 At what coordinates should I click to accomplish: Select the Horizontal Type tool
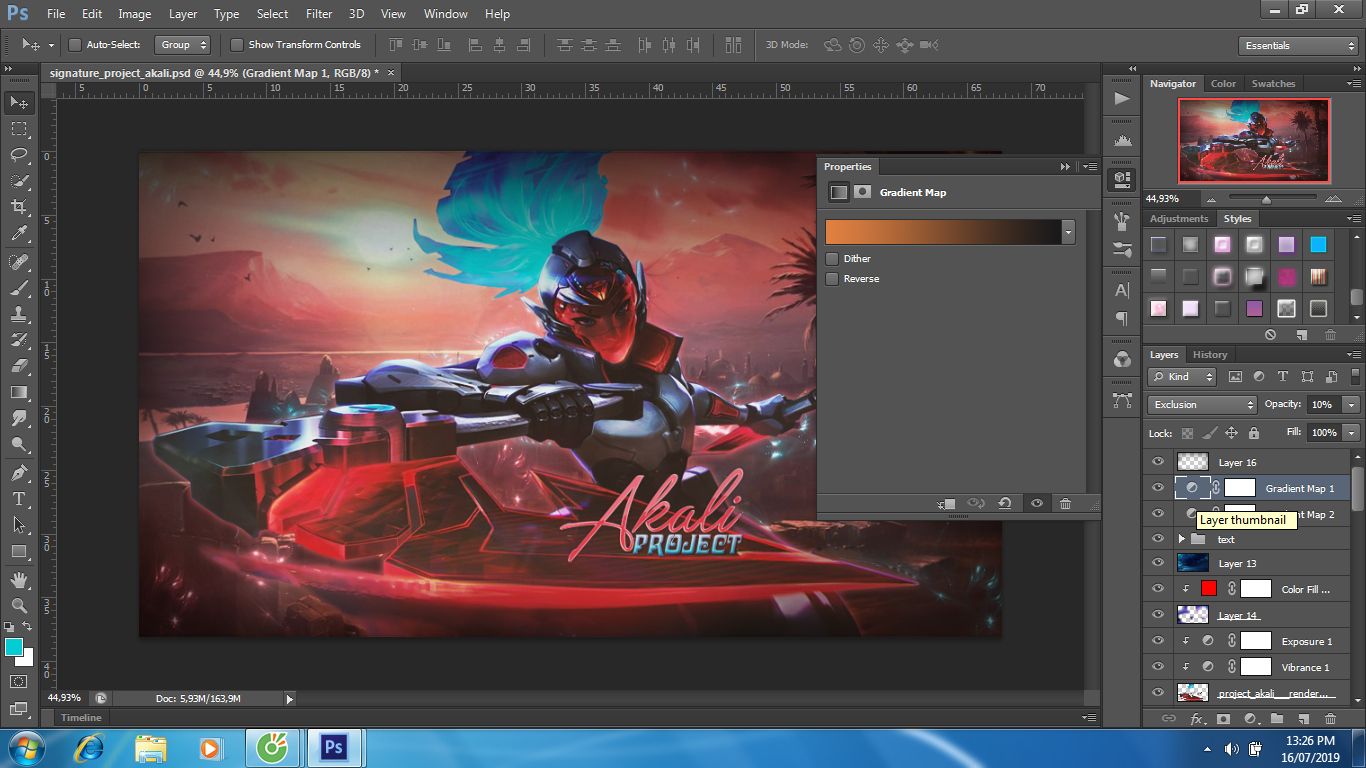click(19, 499)
